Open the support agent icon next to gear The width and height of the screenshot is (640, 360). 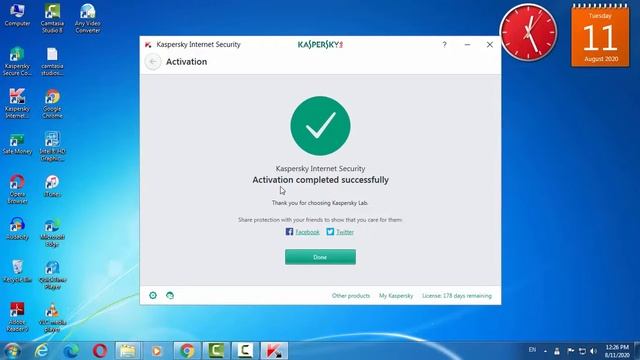(x=170, y=295)
